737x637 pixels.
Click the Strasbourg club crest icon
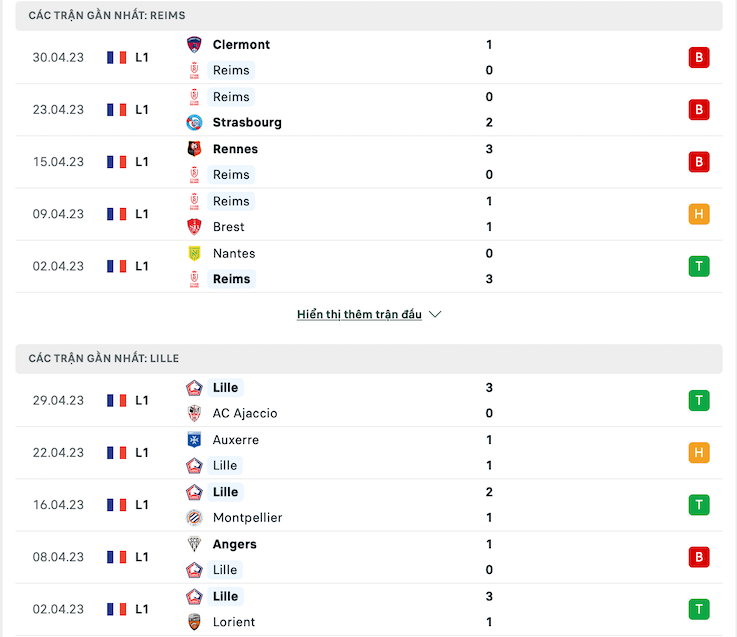(194, 122)
